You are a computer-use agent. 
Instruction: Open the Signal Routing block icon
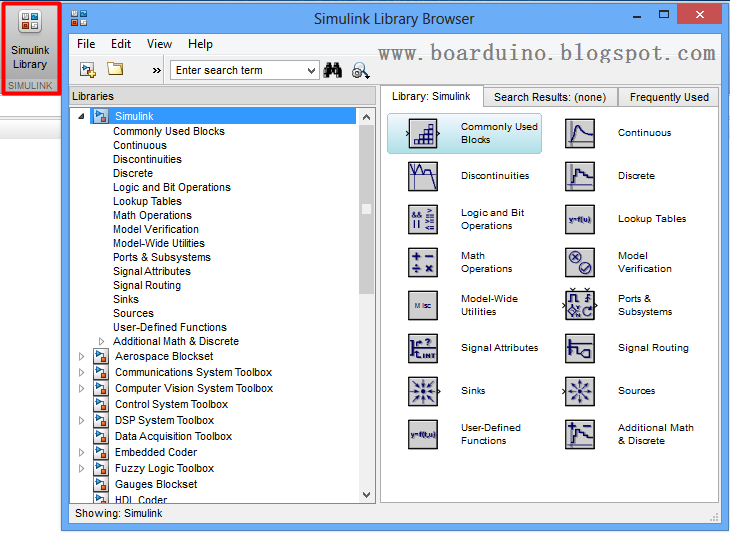pyautogui.click(x=580, y=348)
